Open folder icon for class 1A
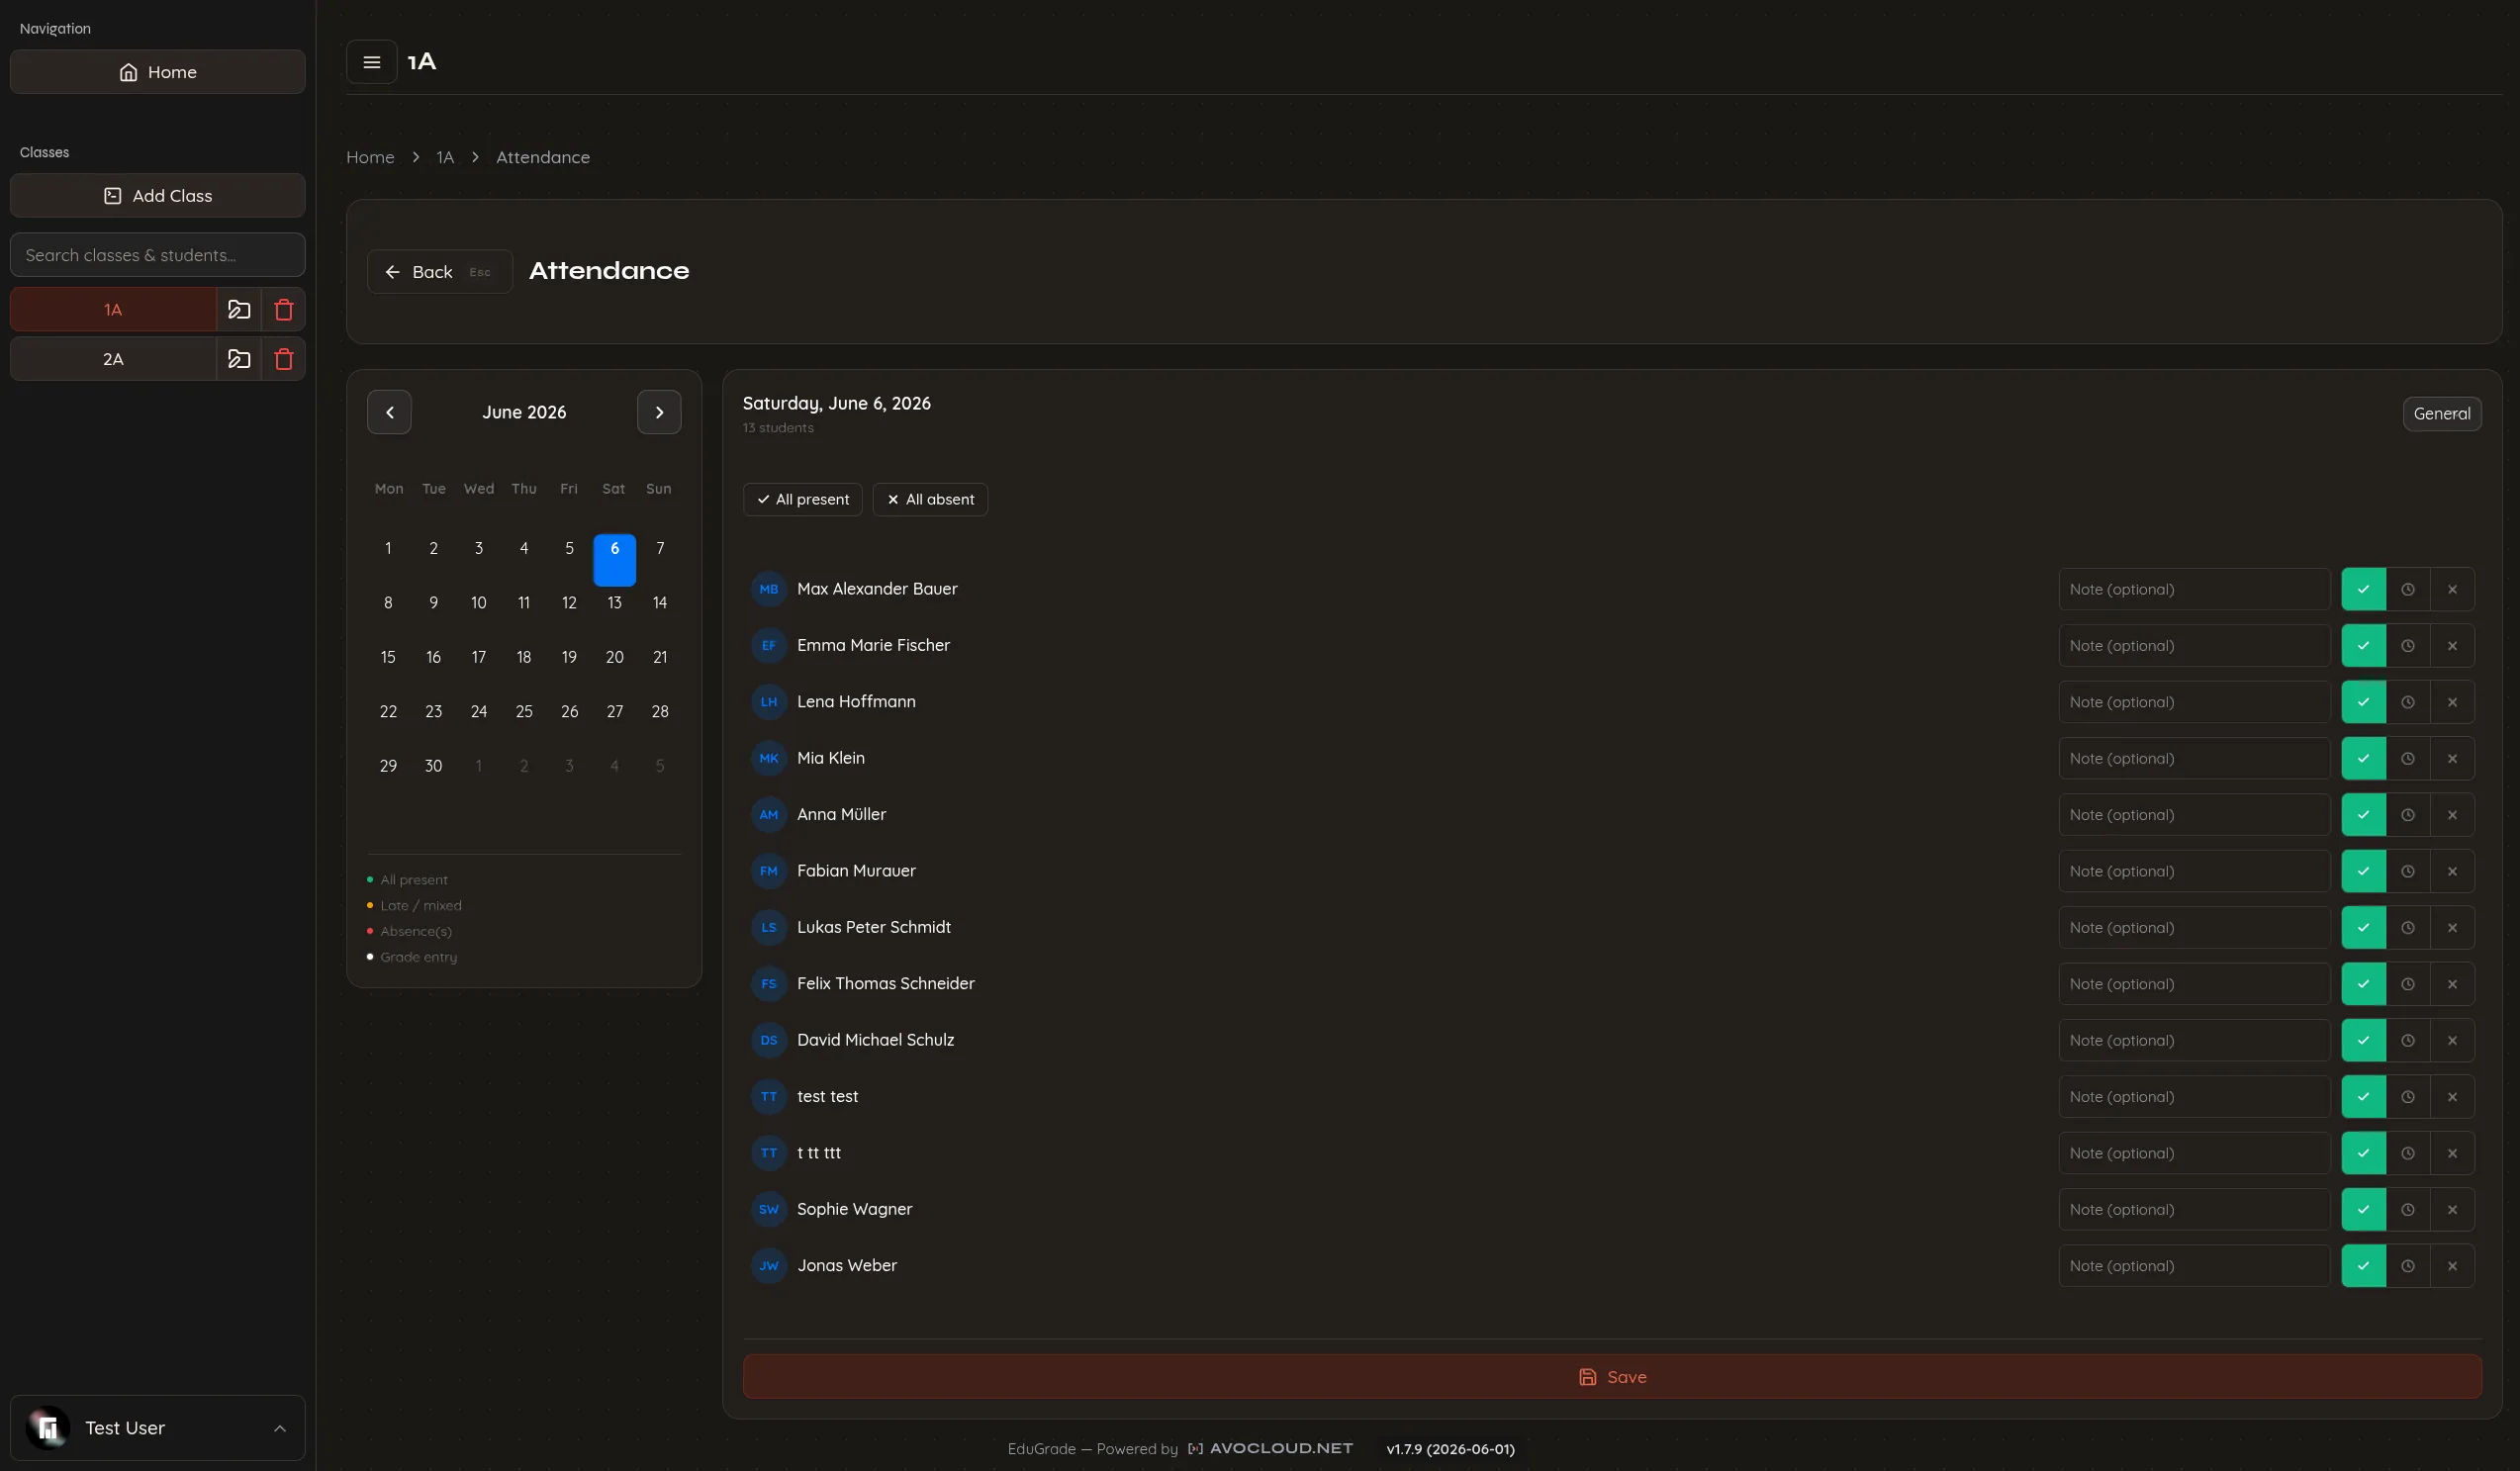2520x1471 pixels. (x=239, y=310)
